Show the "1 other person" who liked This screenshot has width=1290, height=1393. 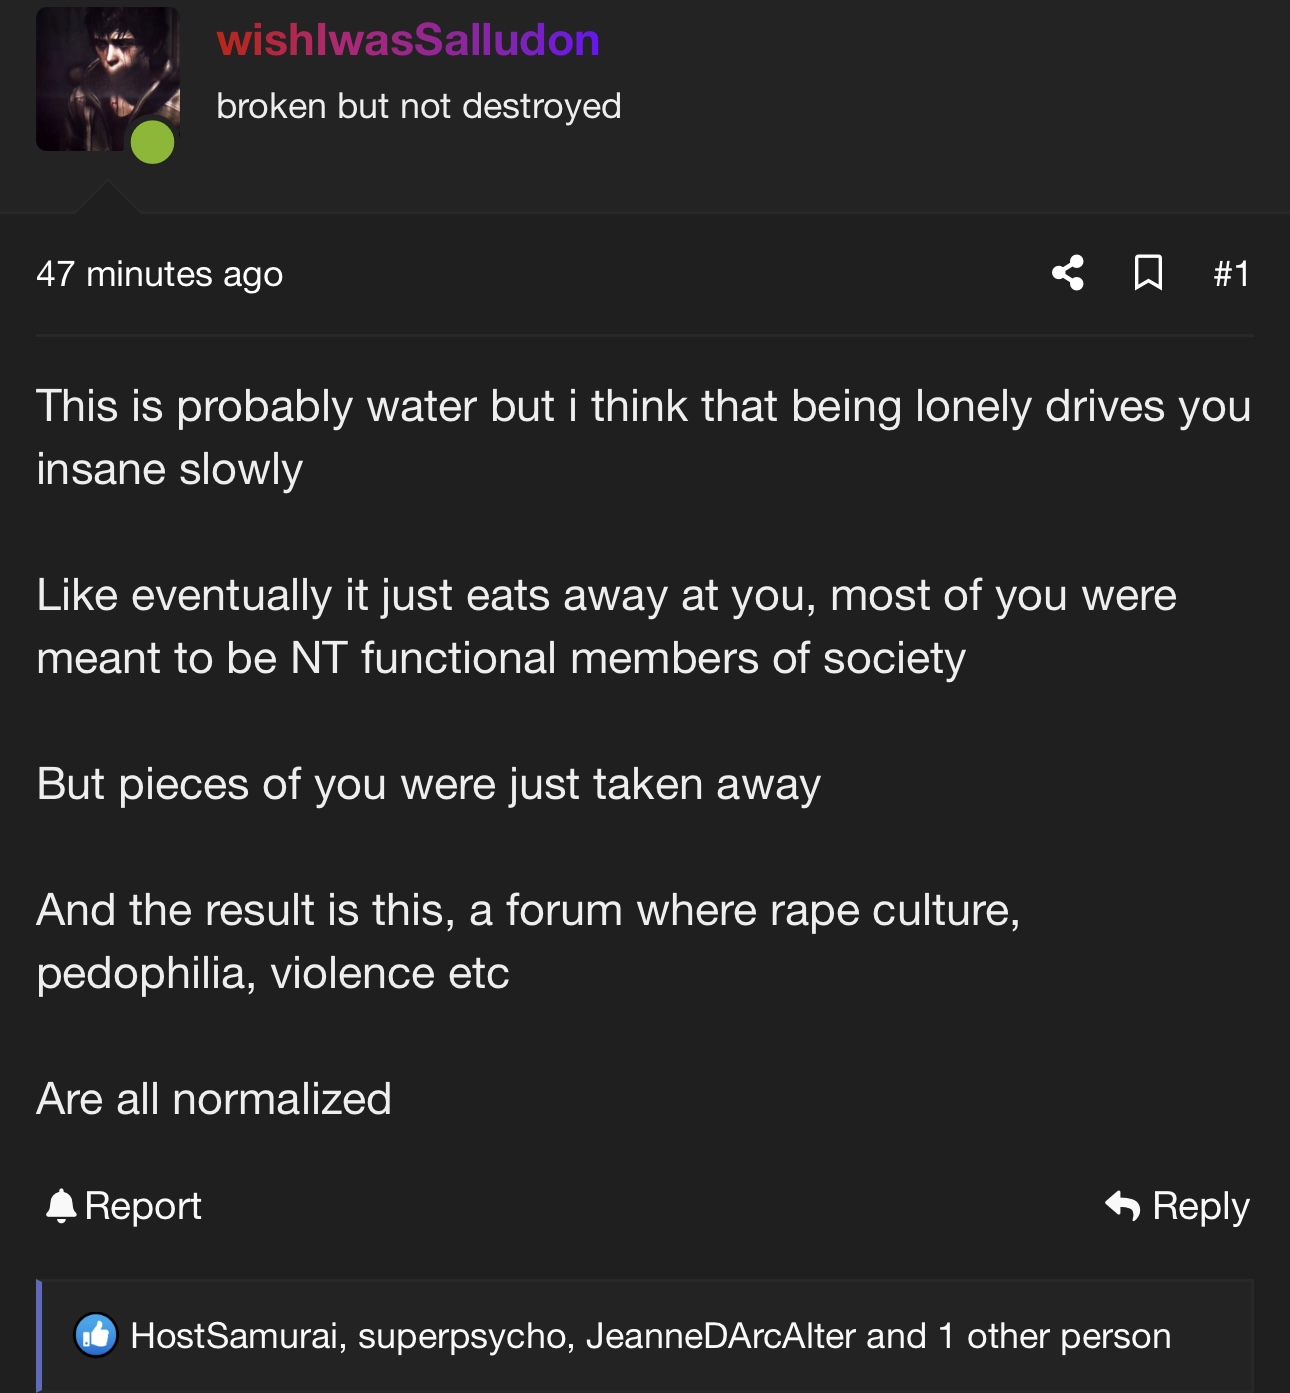[1054, 1336]
